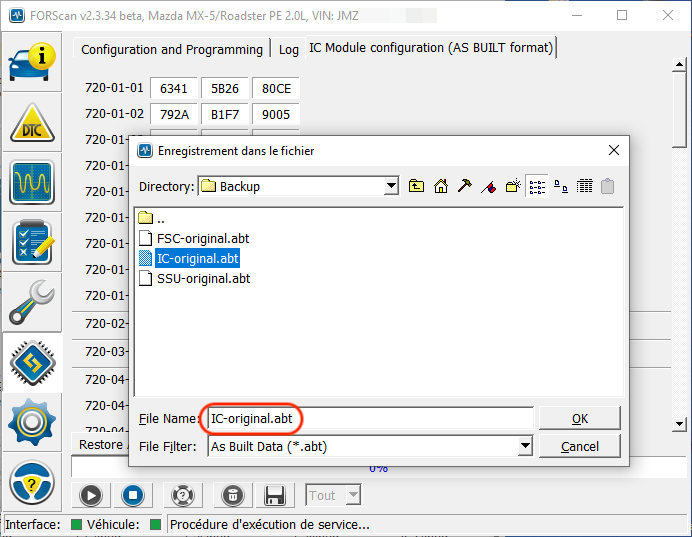Open the steering wheel help section
692x537 pixels.
32,482
